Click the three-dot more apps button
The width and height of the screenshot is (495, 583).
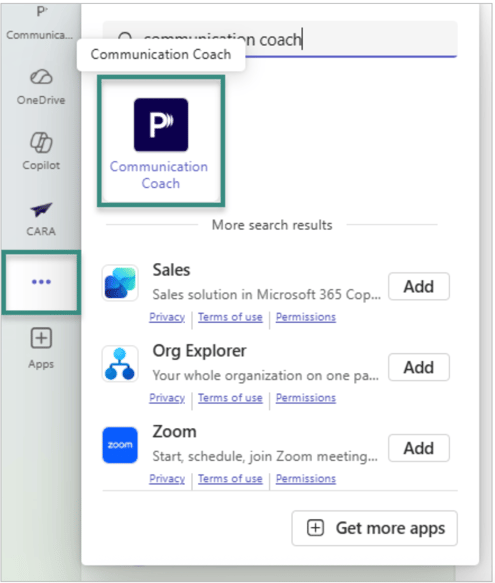tap(41, 282)
